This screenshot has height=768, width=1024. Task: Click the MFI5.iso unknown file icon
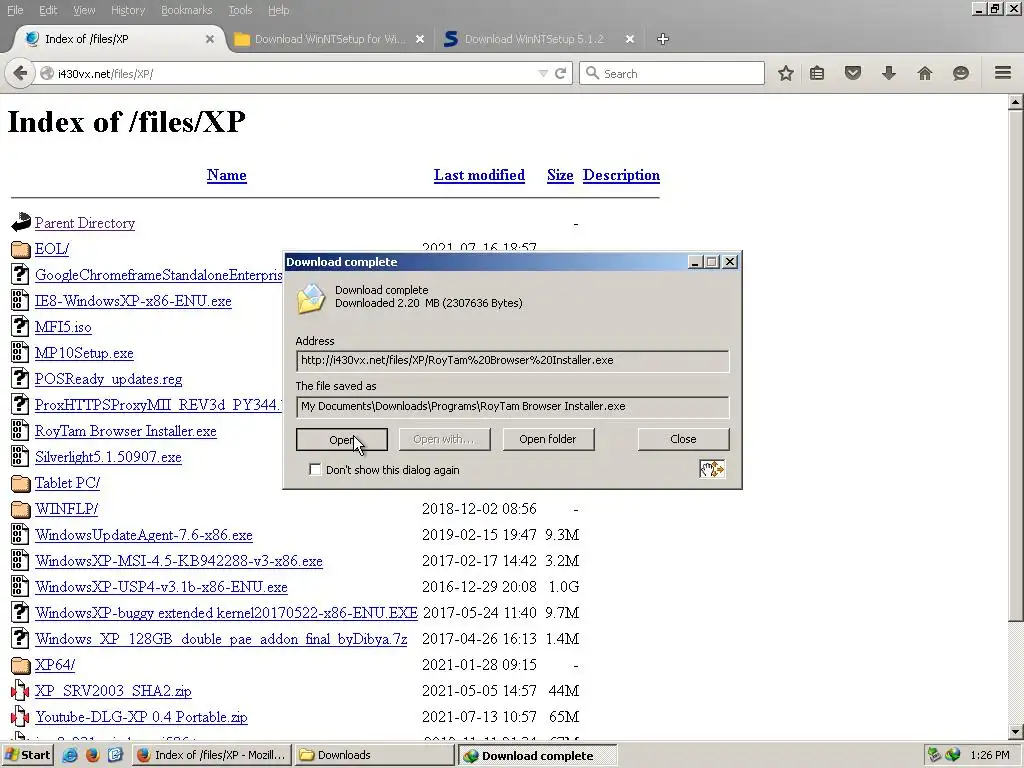click(x=20, y=326)
